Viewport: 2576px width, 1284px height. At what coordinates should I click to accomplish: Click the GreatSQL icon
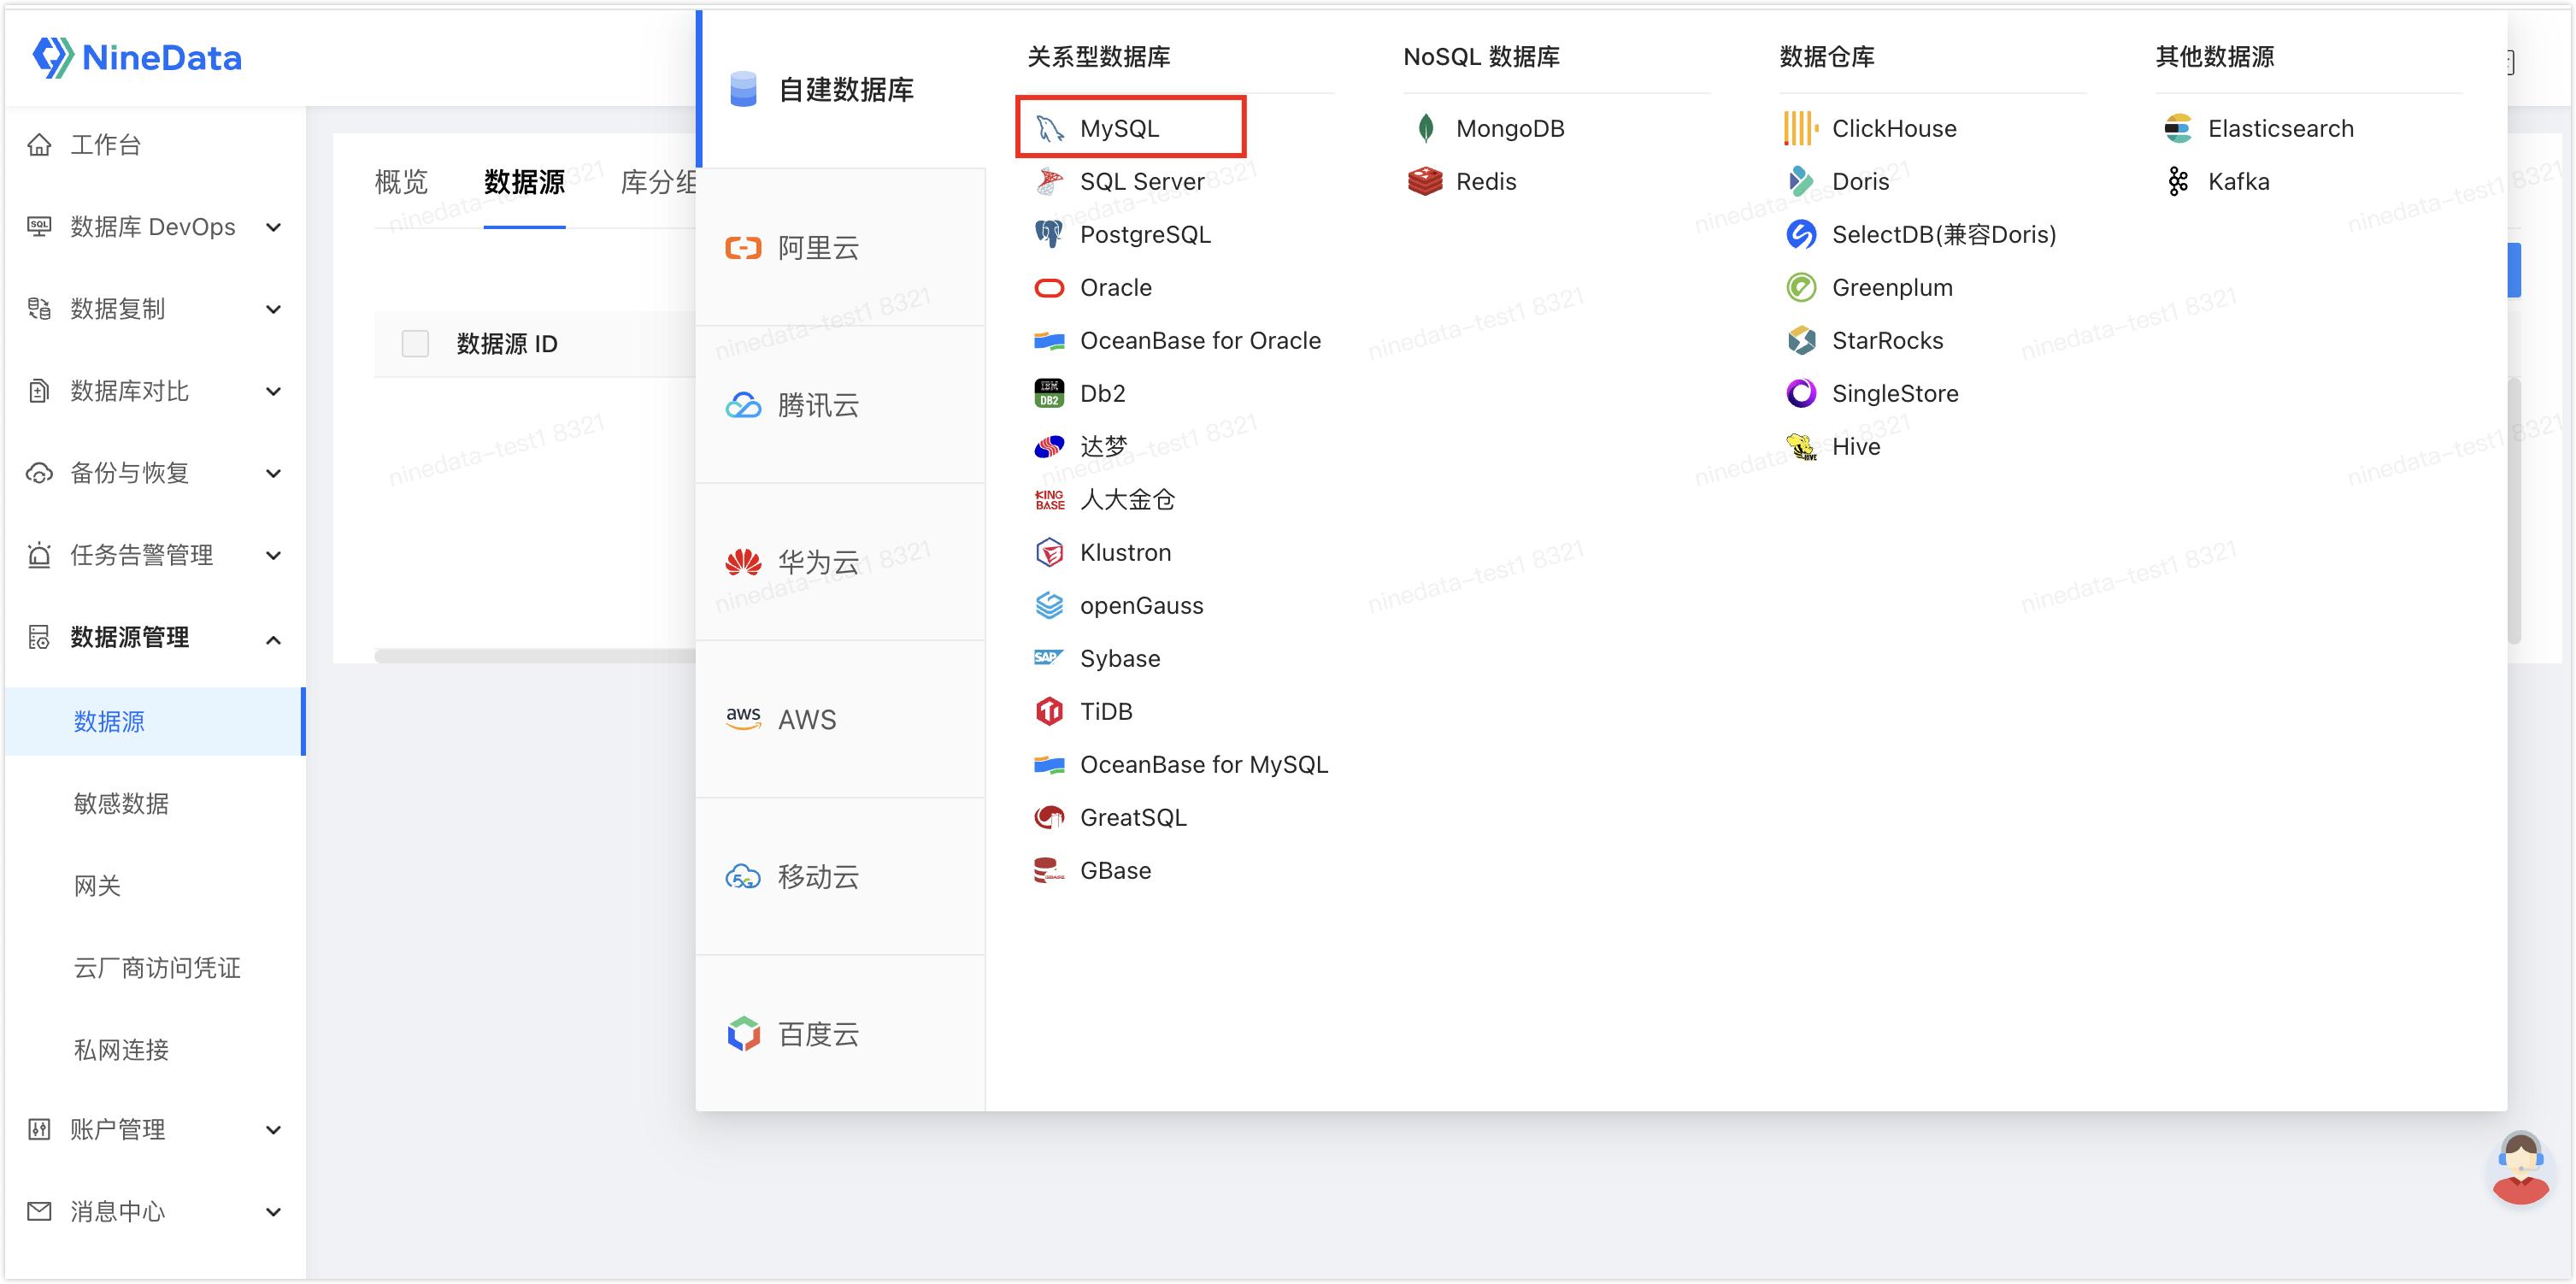[1049, 818]
